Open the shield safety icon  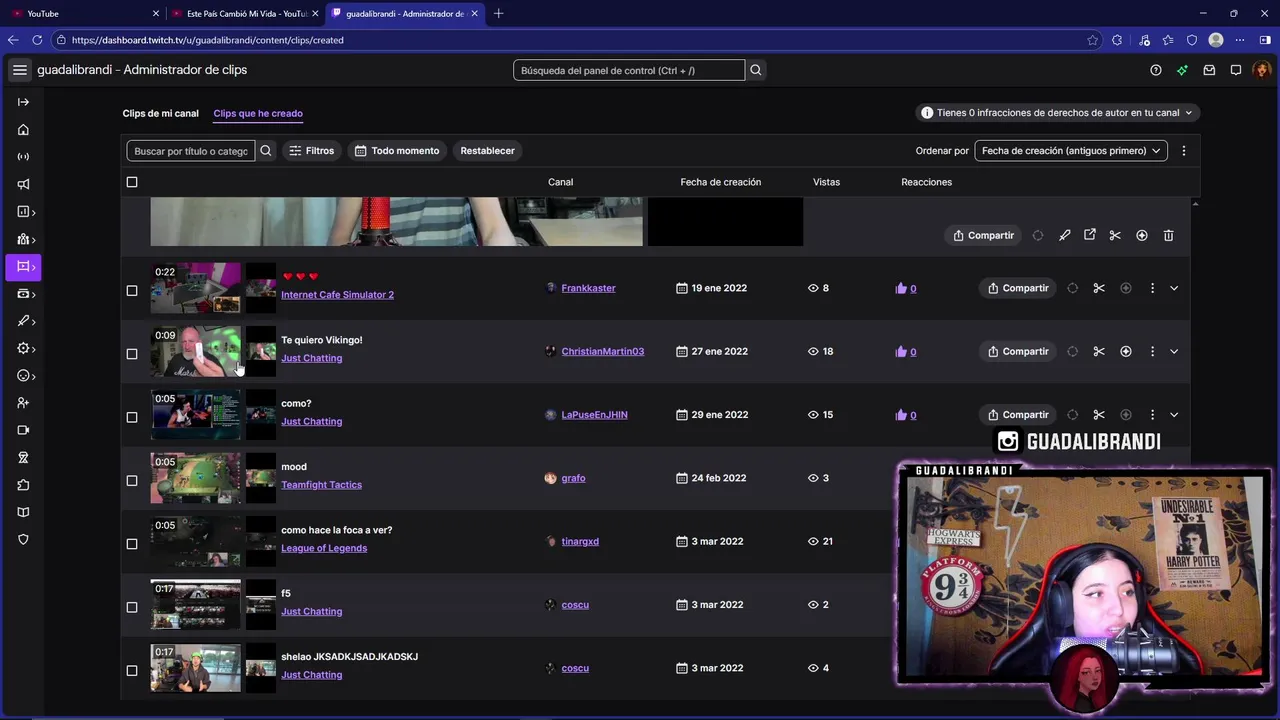click(23, 540)
